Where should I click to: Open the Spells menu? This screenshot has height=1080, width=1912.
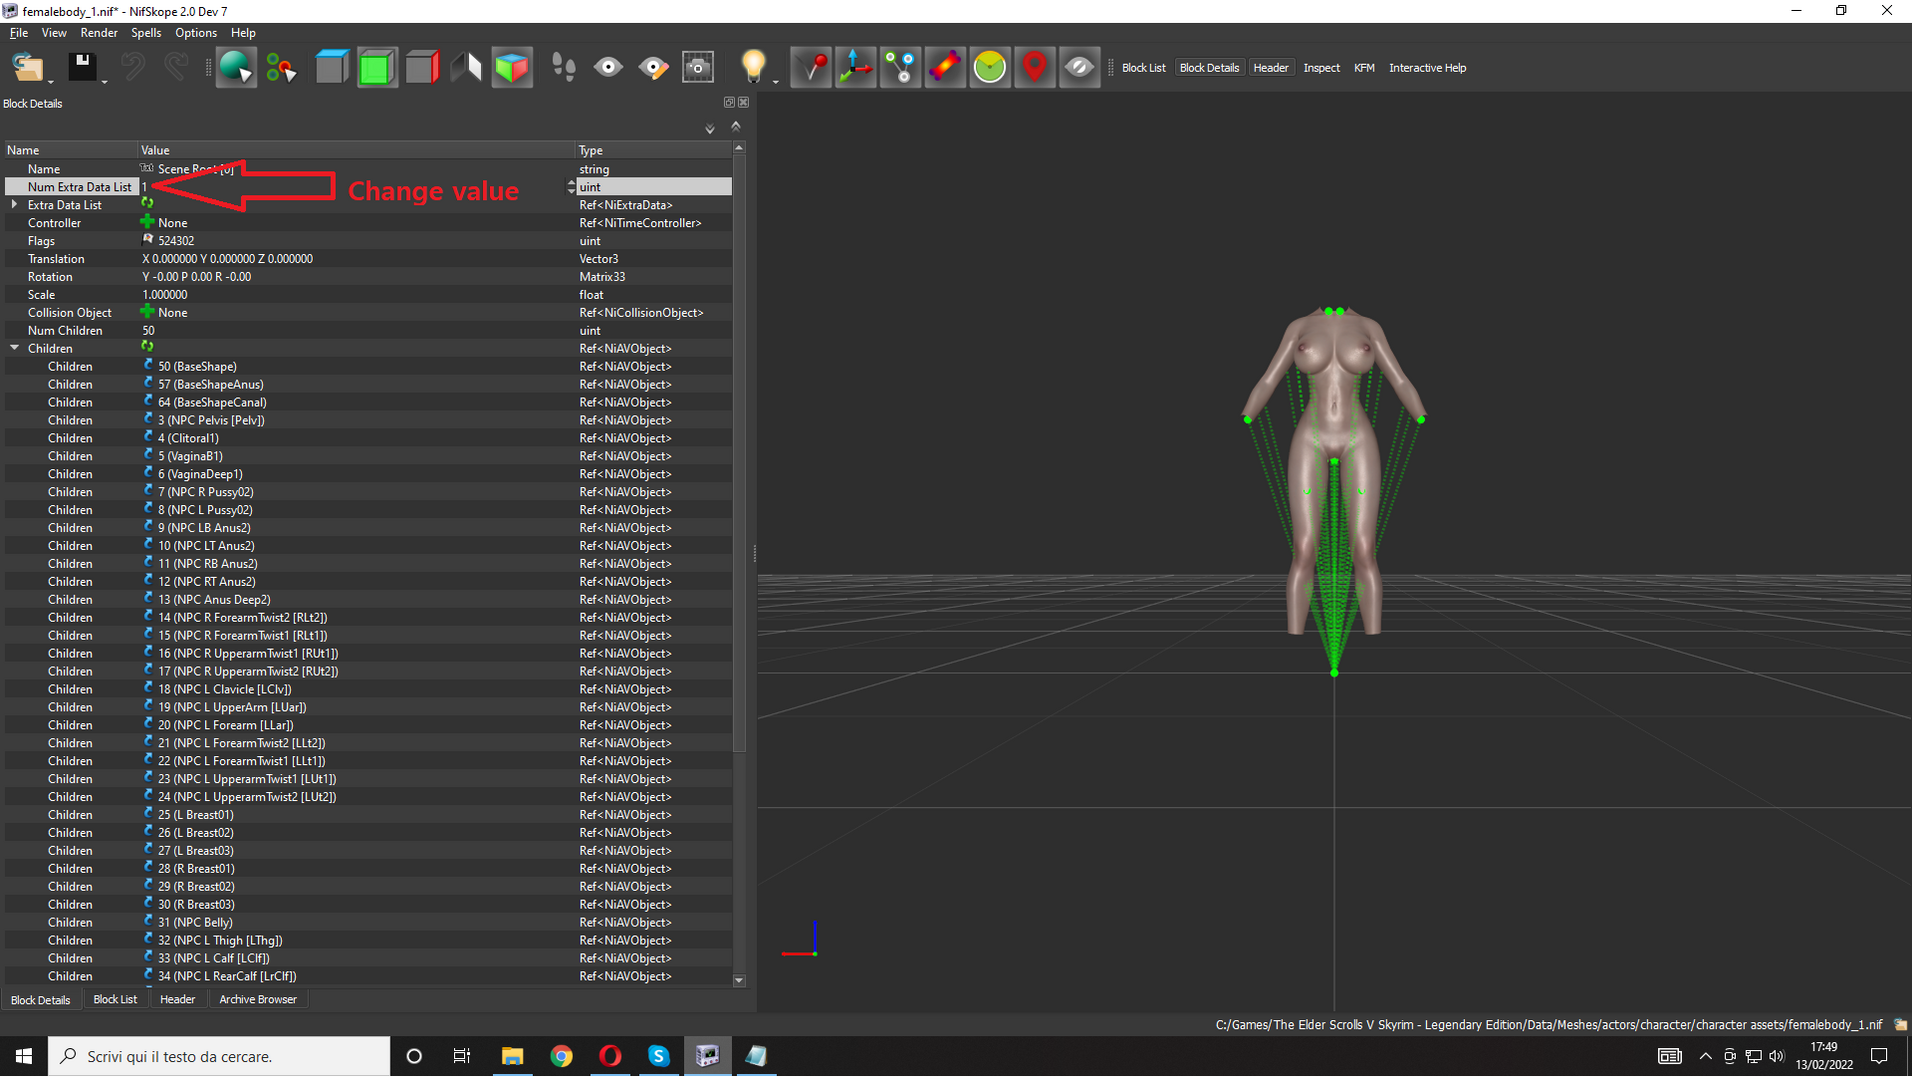coord(145,32)
